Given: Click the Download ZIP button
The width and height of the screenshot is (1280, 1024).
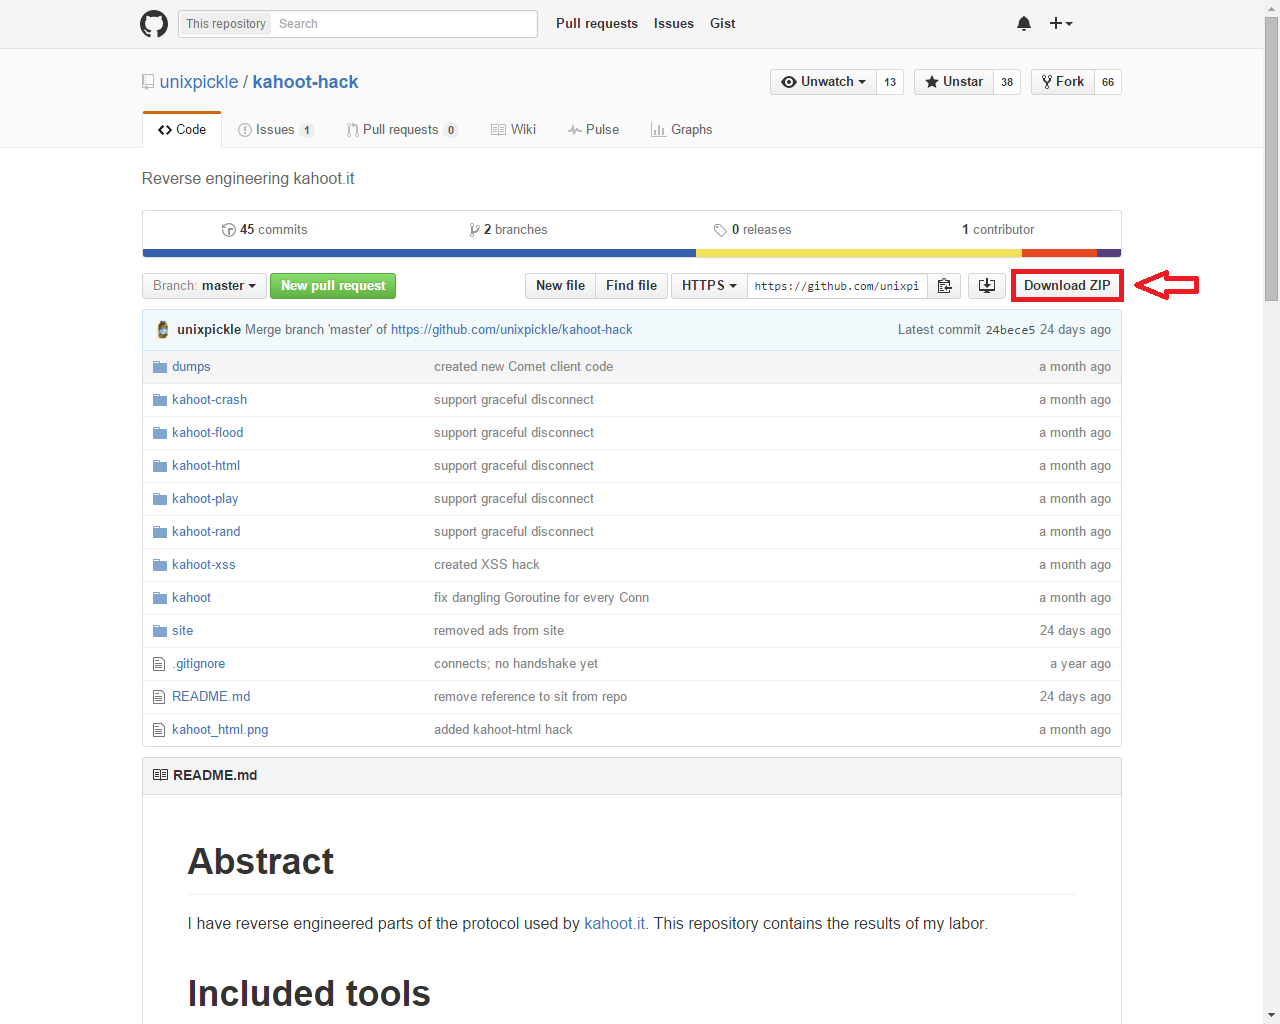Looking at the screenshot, I should click(x=1067, y=286).
